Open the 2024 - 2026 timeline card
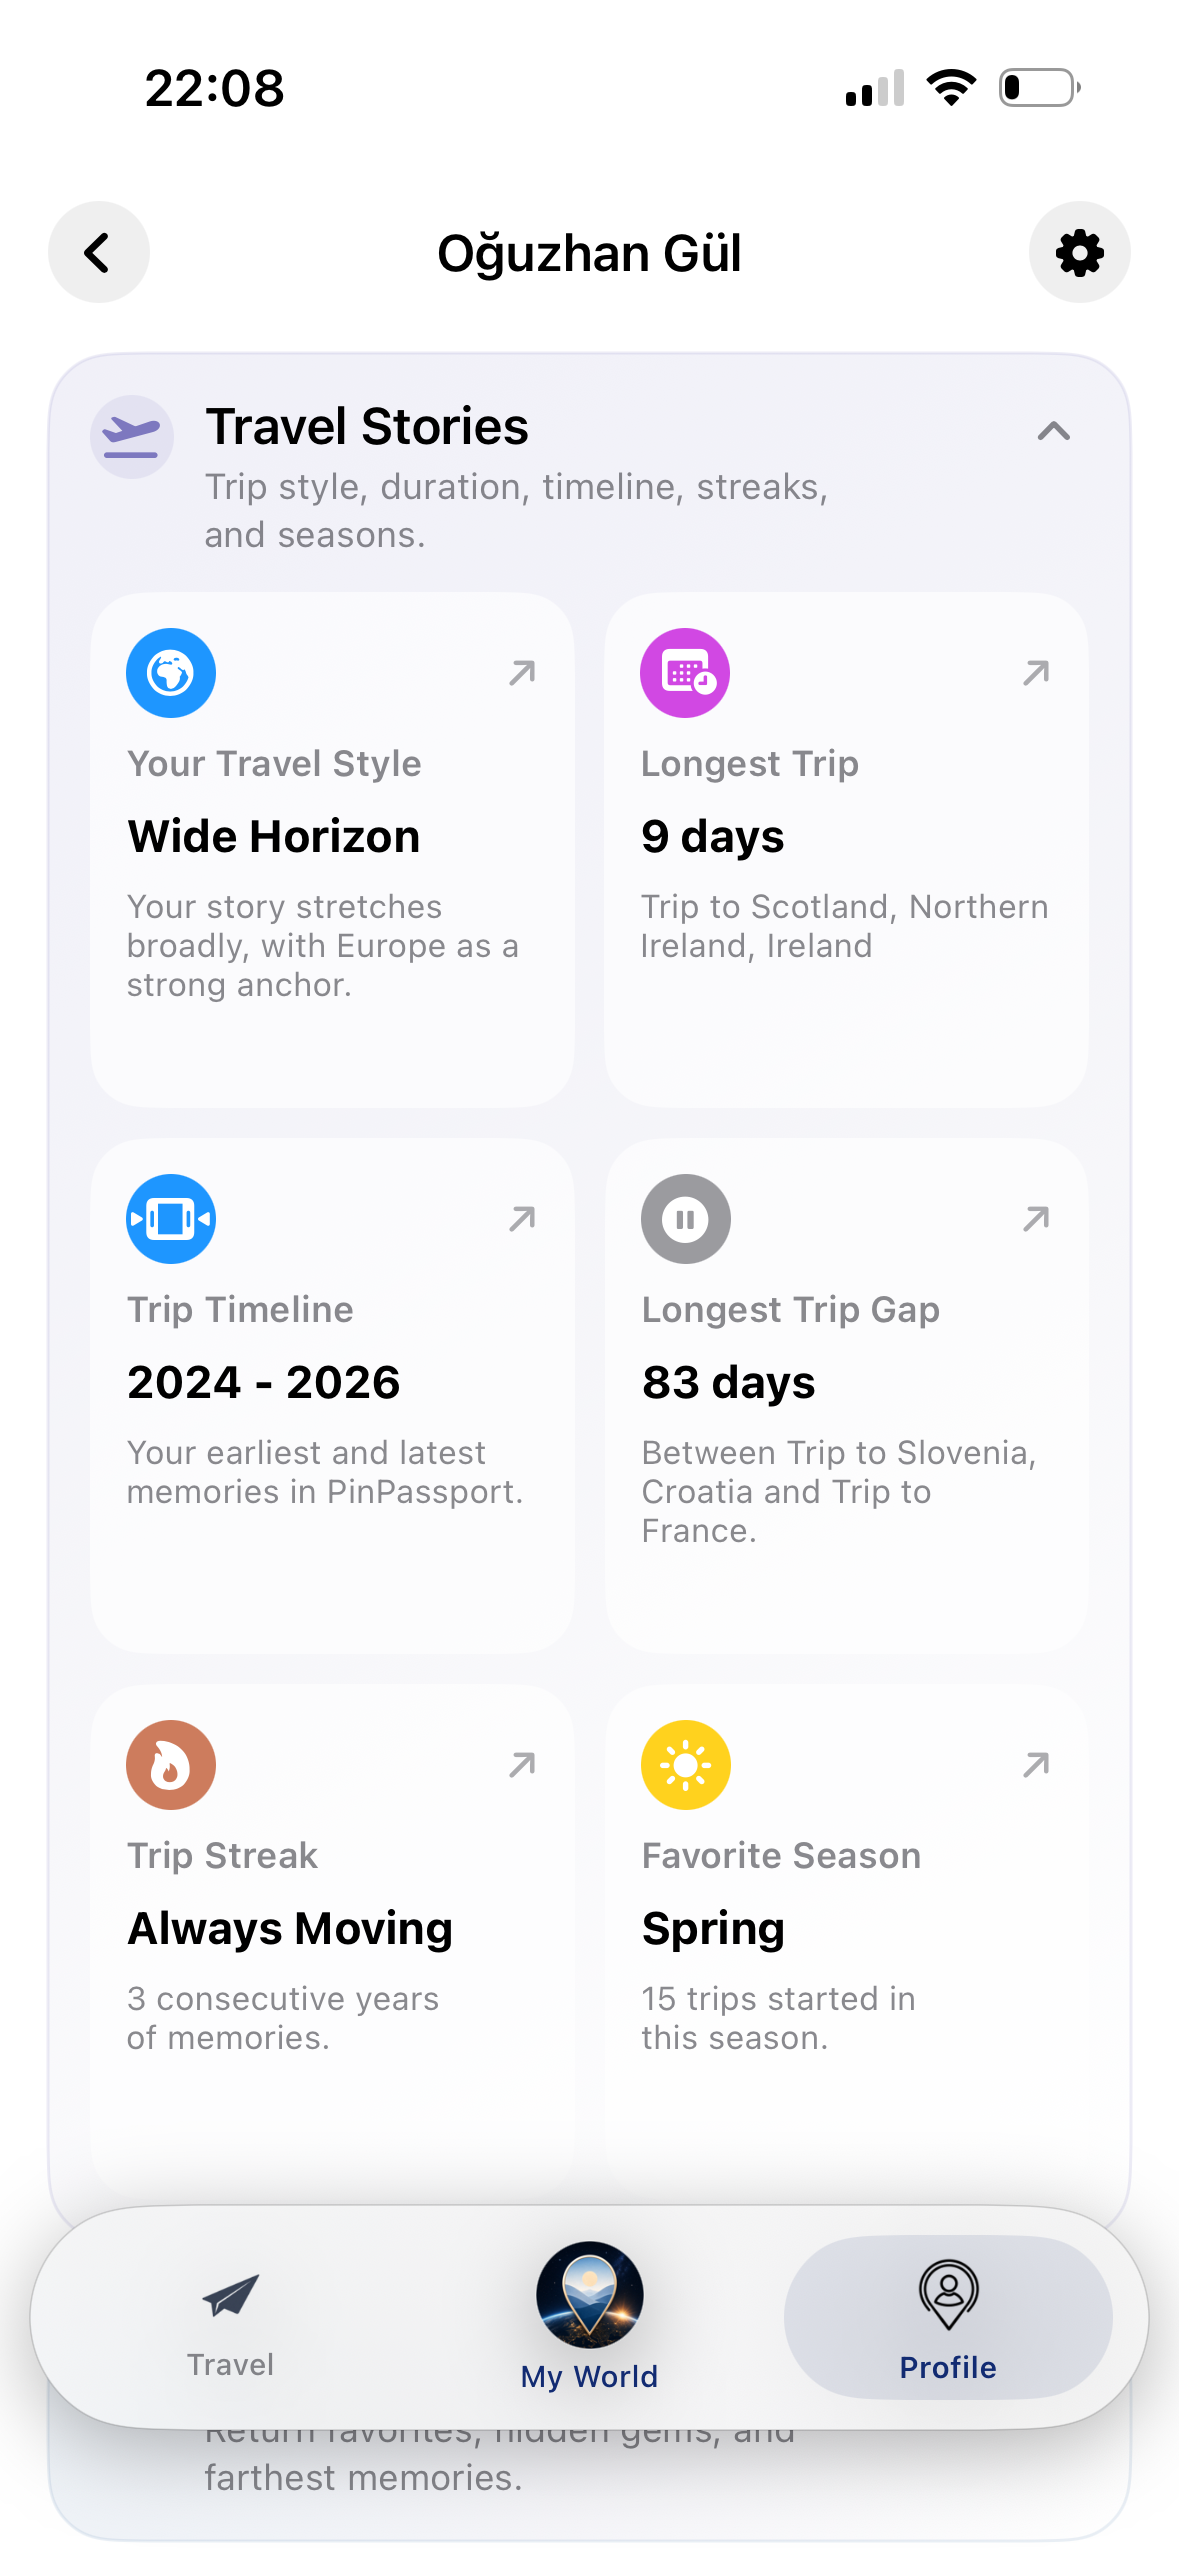The width and height of the screenshot is (1179, 2556). (x=332, y=1396)
